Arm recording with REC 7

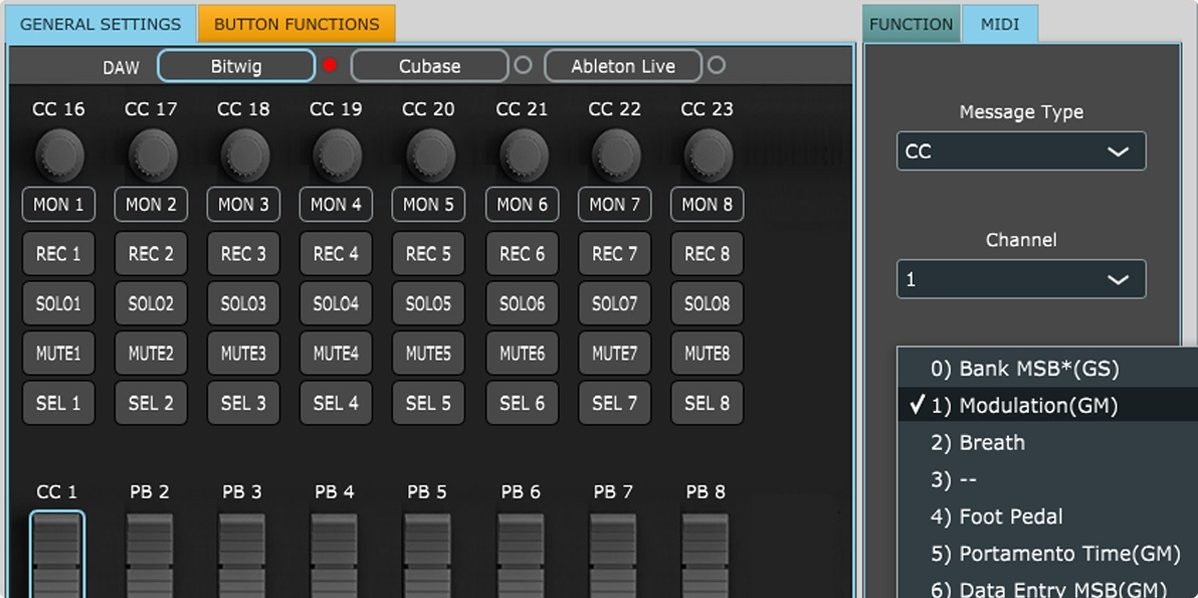pos(614,253)
